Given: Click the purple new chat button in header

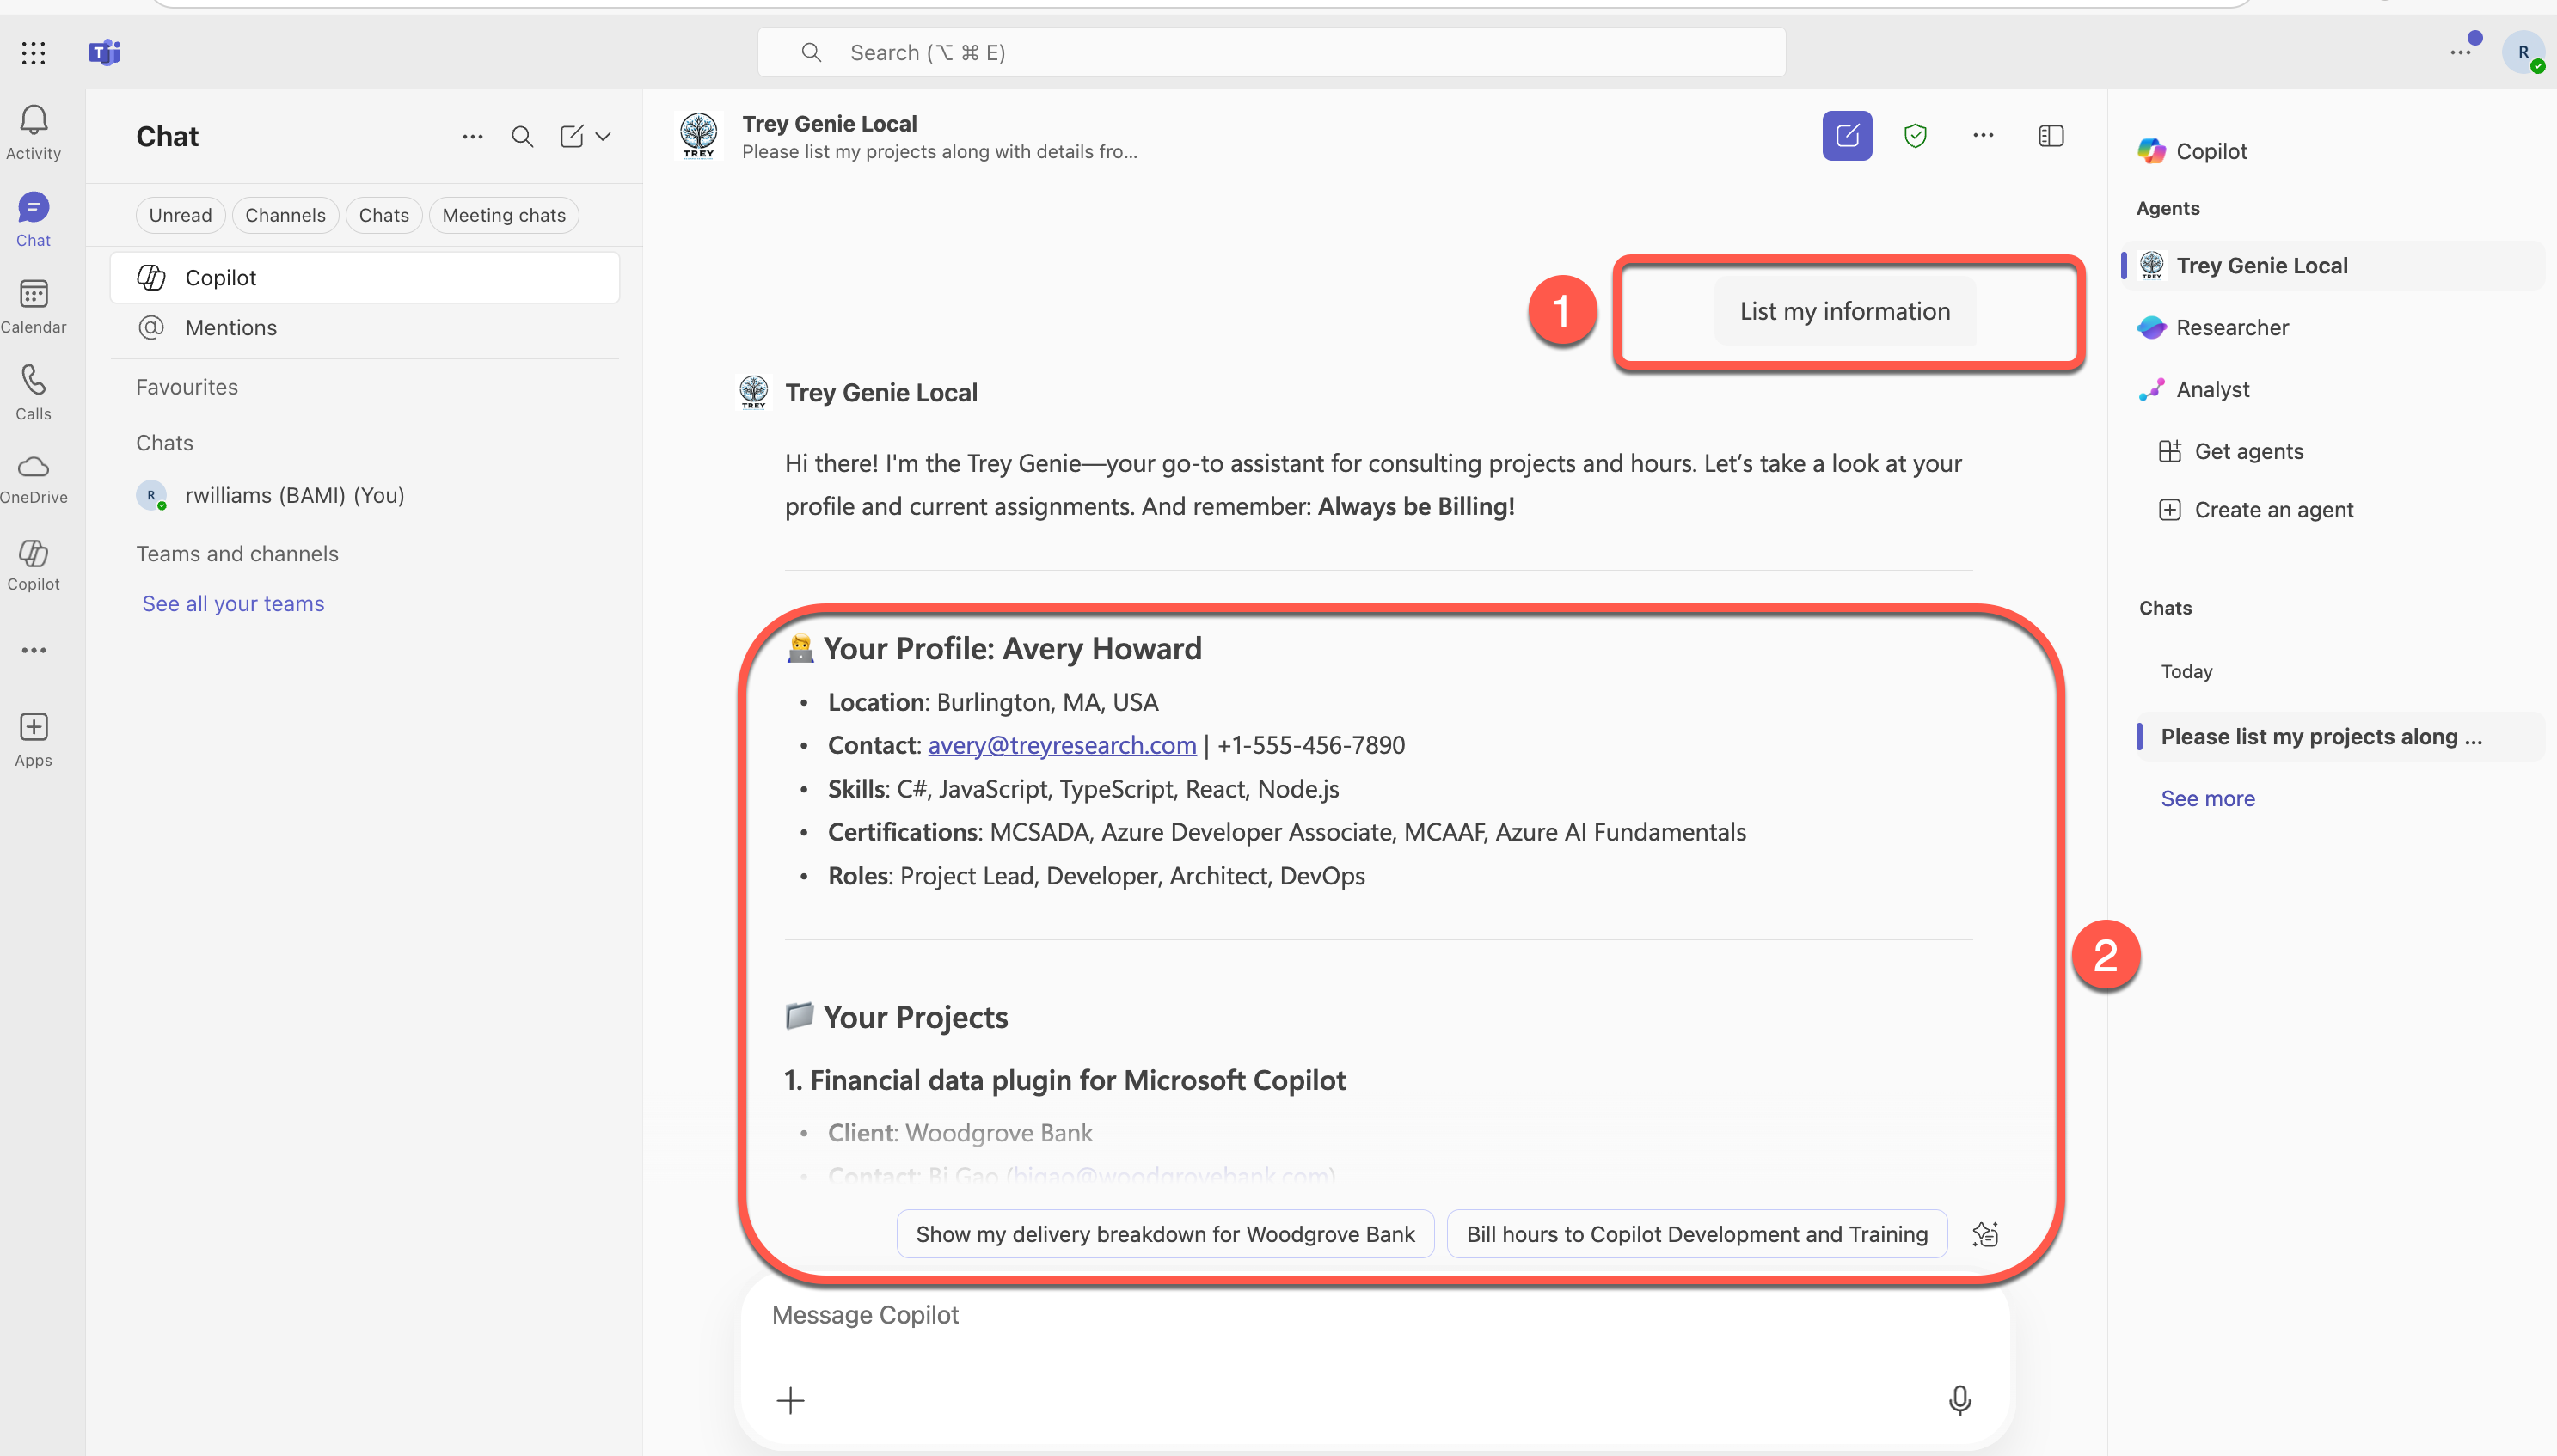Looking at the screenshot, I should [x=1846, y=135].
